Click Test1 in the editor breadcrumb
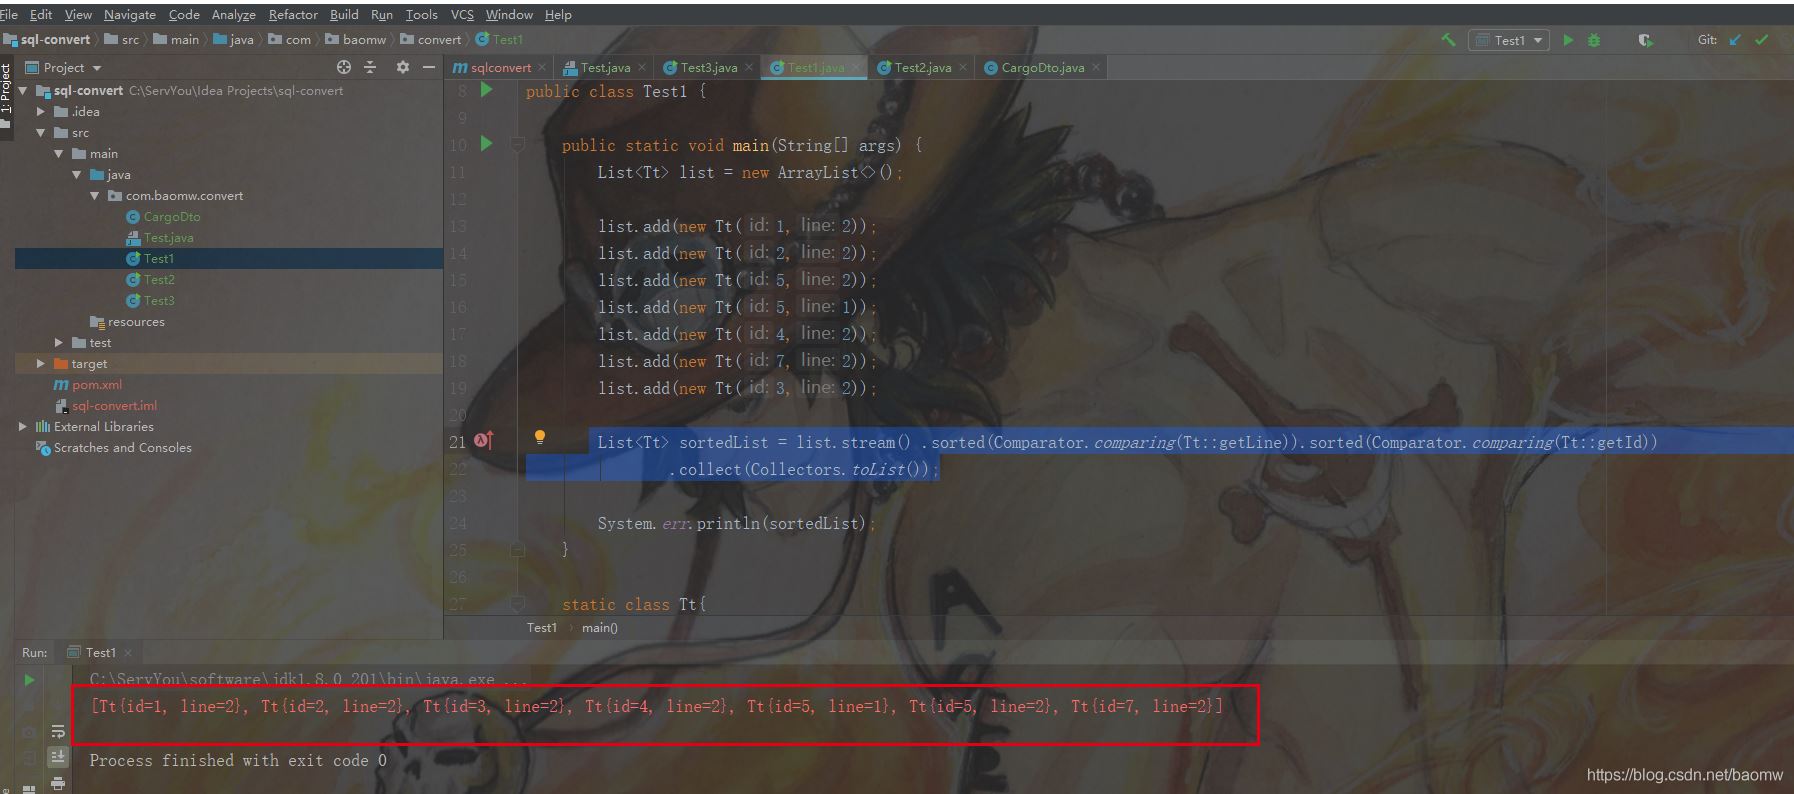Screen dimensions: 1794x794 click(542, 628)
